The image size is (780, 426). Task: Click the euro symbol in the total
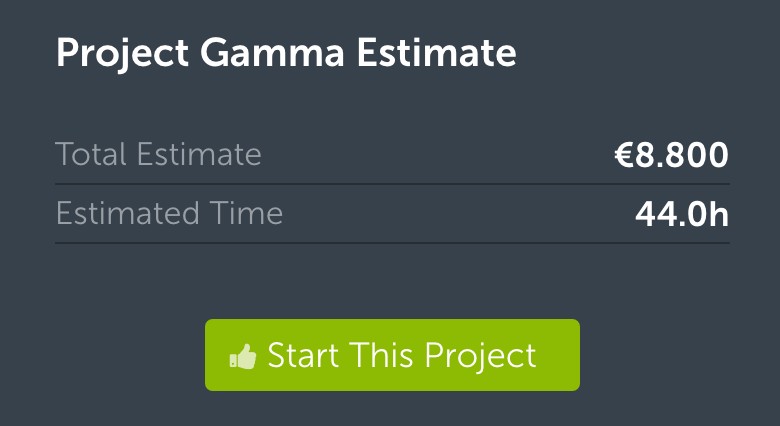[624, 155]
